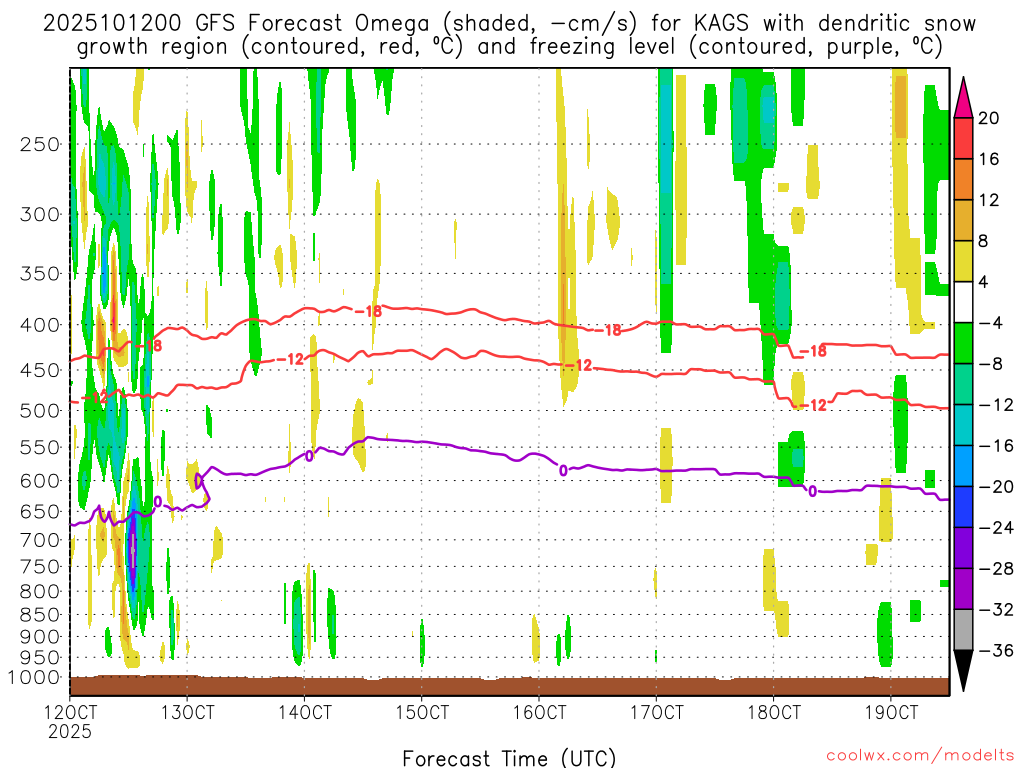
Task: Click the 120CT time axis label
Action: click(x=70, y=712)
